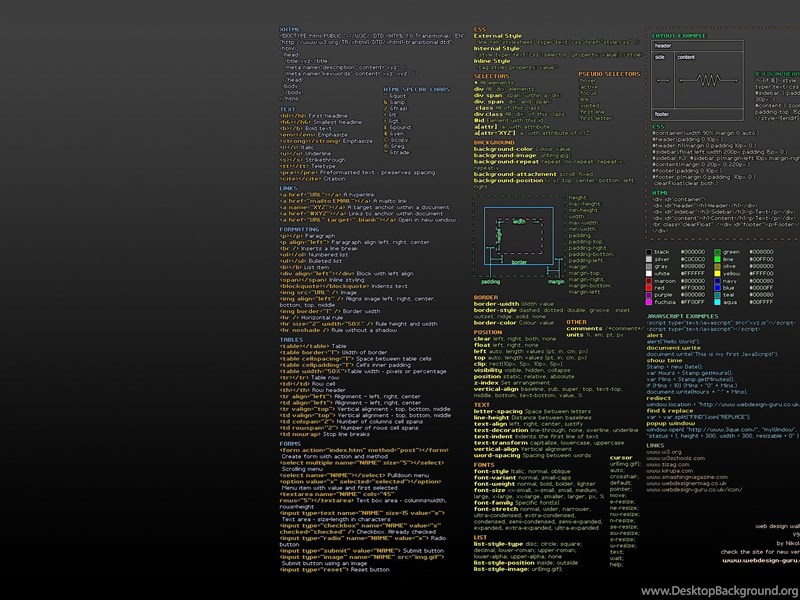Select the teal color swatch
The height and width of the screenshot is (600, 800).
(717, 295)
